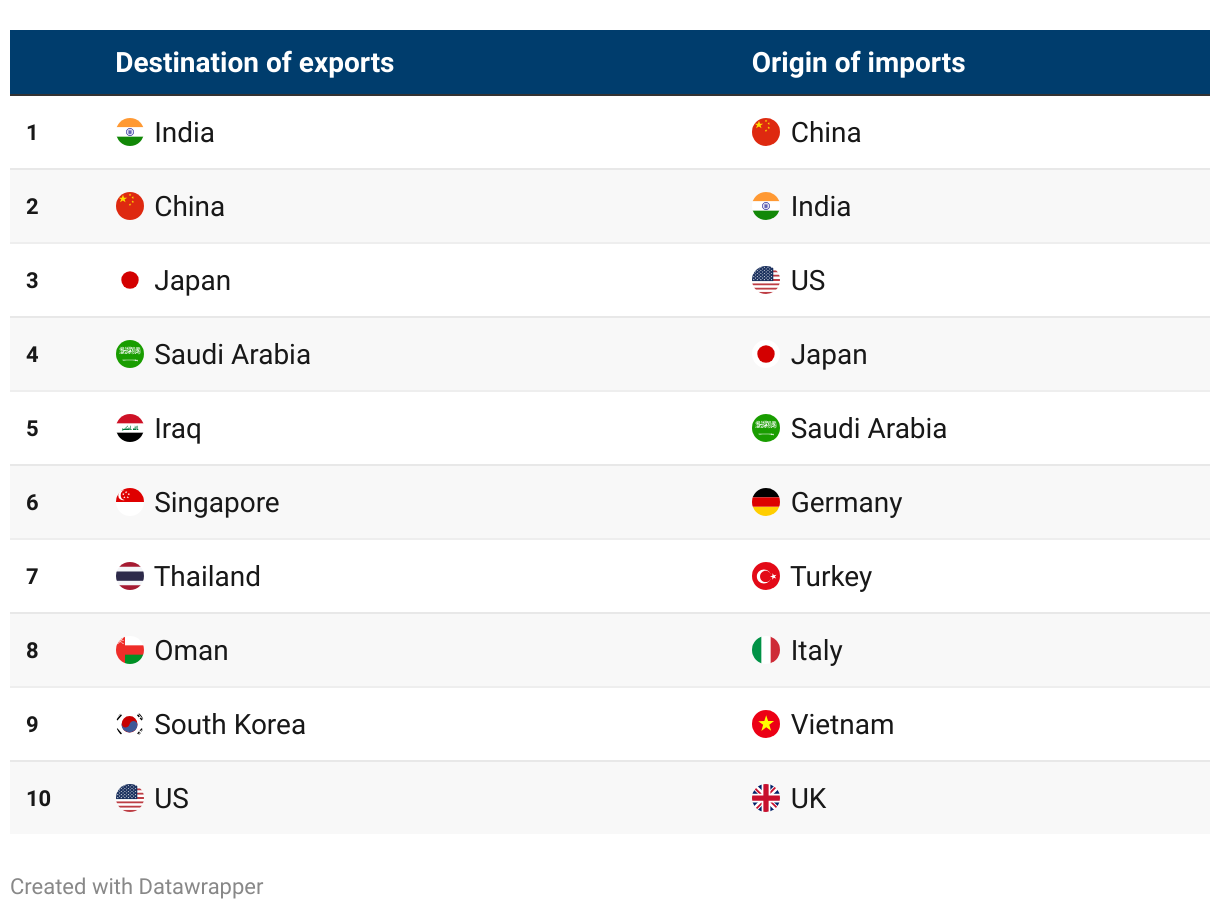Click the South Korea flag icon
Viewport: 1220px width, 910px height.
pyautogui.click(x=130, y=724)
